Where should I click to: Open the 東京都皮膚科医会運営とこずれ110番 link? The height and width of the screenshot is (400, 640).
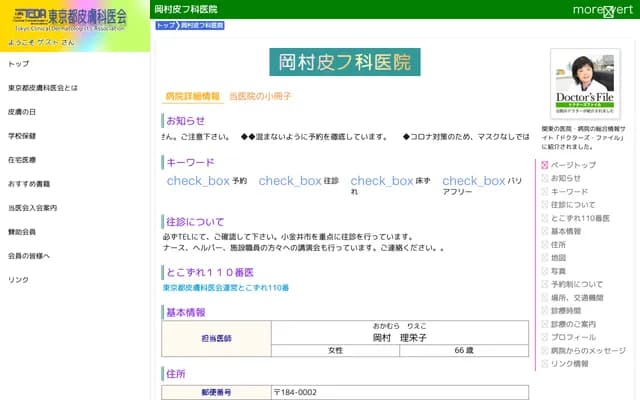point(226,288)
